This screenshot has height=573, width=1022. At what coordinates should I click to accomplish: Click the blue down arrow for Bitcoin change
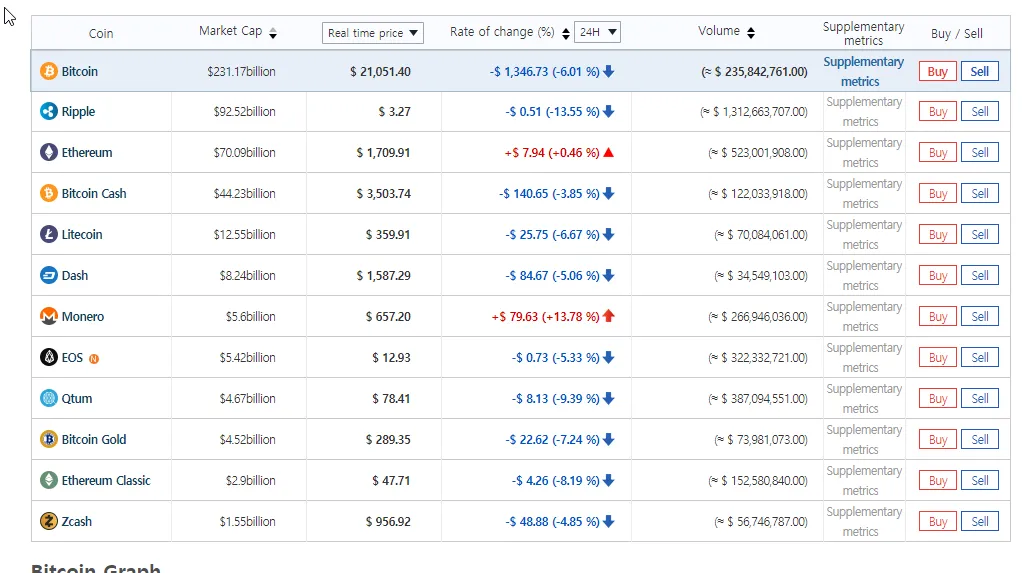tap(609, 71)
